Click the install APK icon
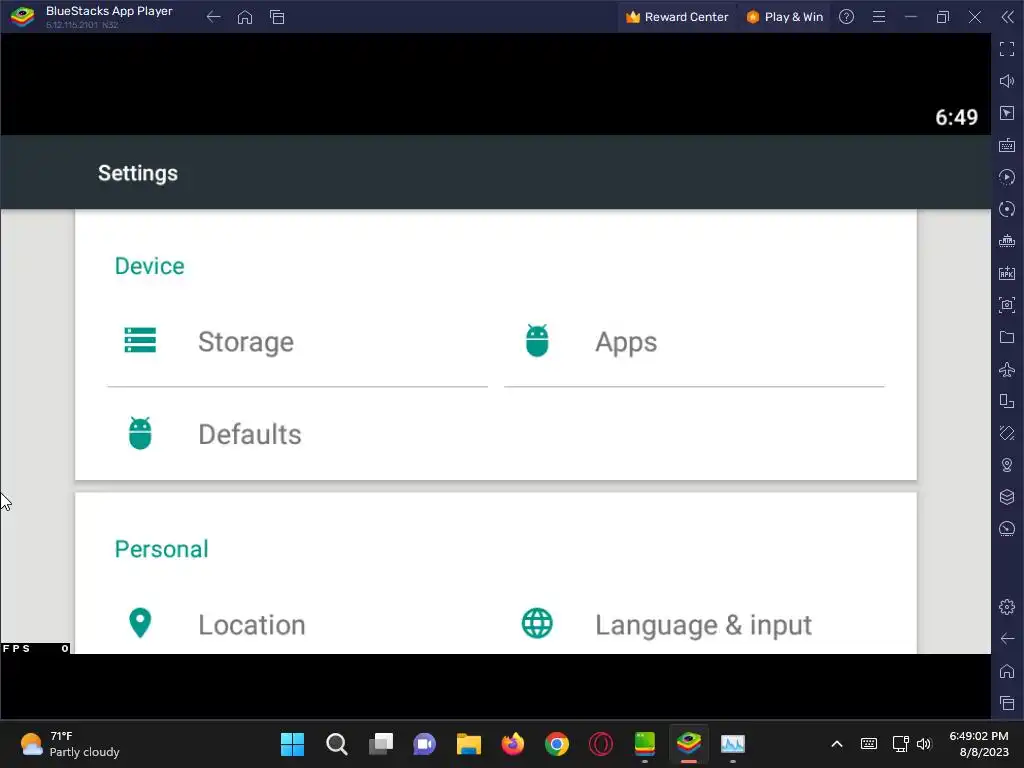The height and width of the screenshot is (768, 1024). tap(1007, 273)
